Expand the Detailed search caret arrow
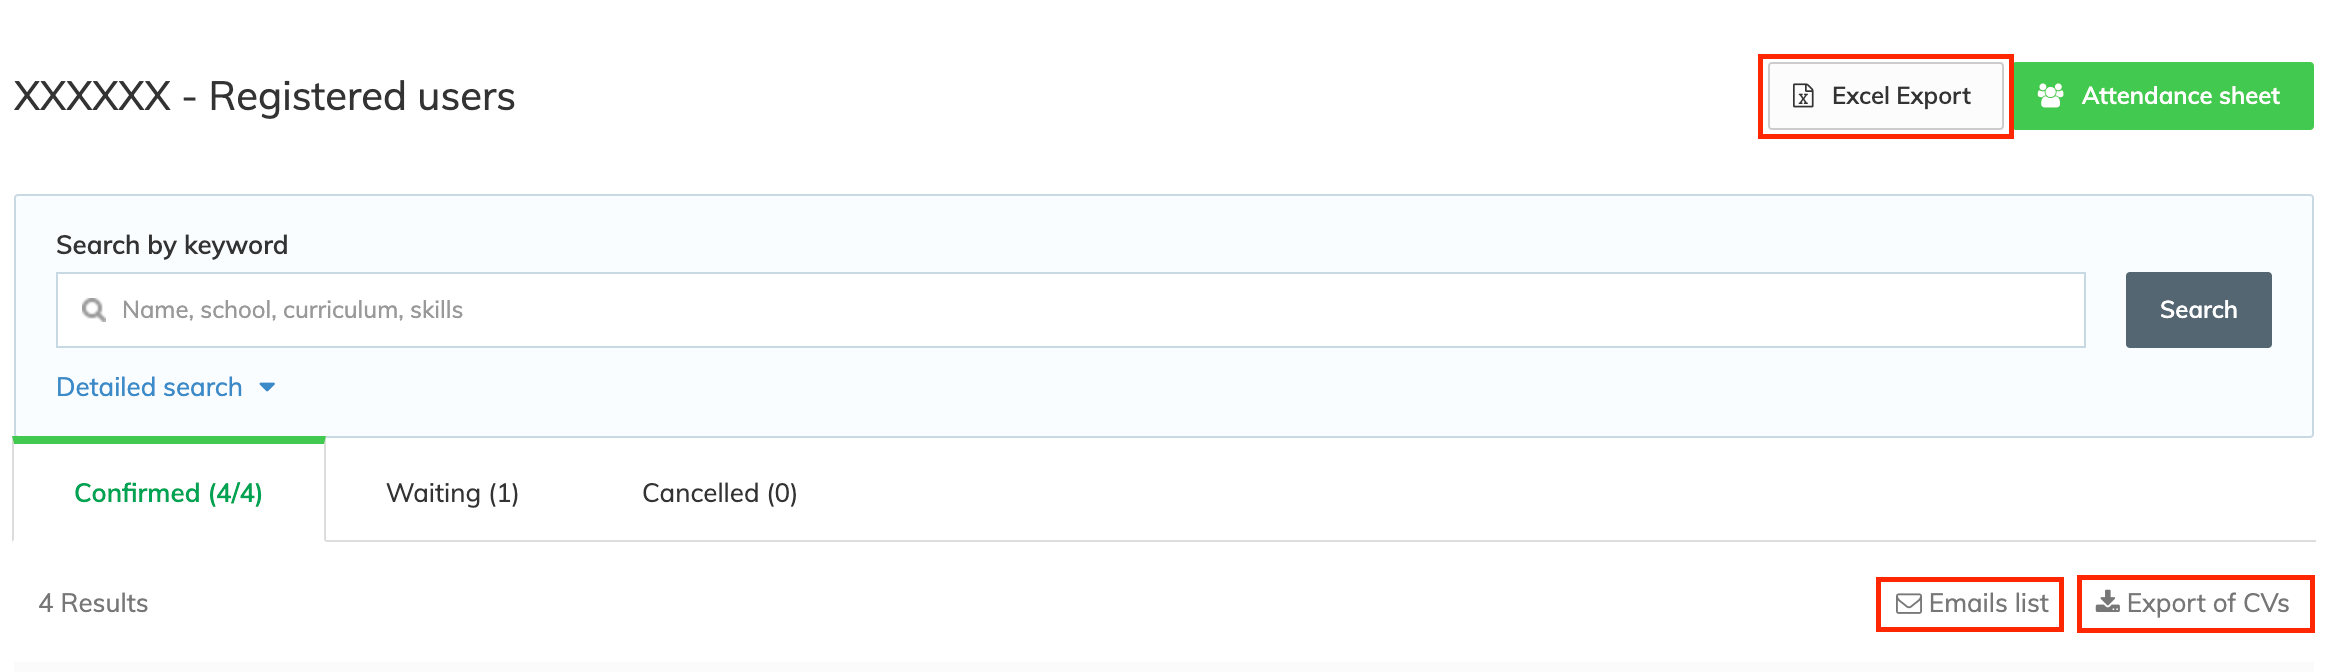 pos(267,387)
